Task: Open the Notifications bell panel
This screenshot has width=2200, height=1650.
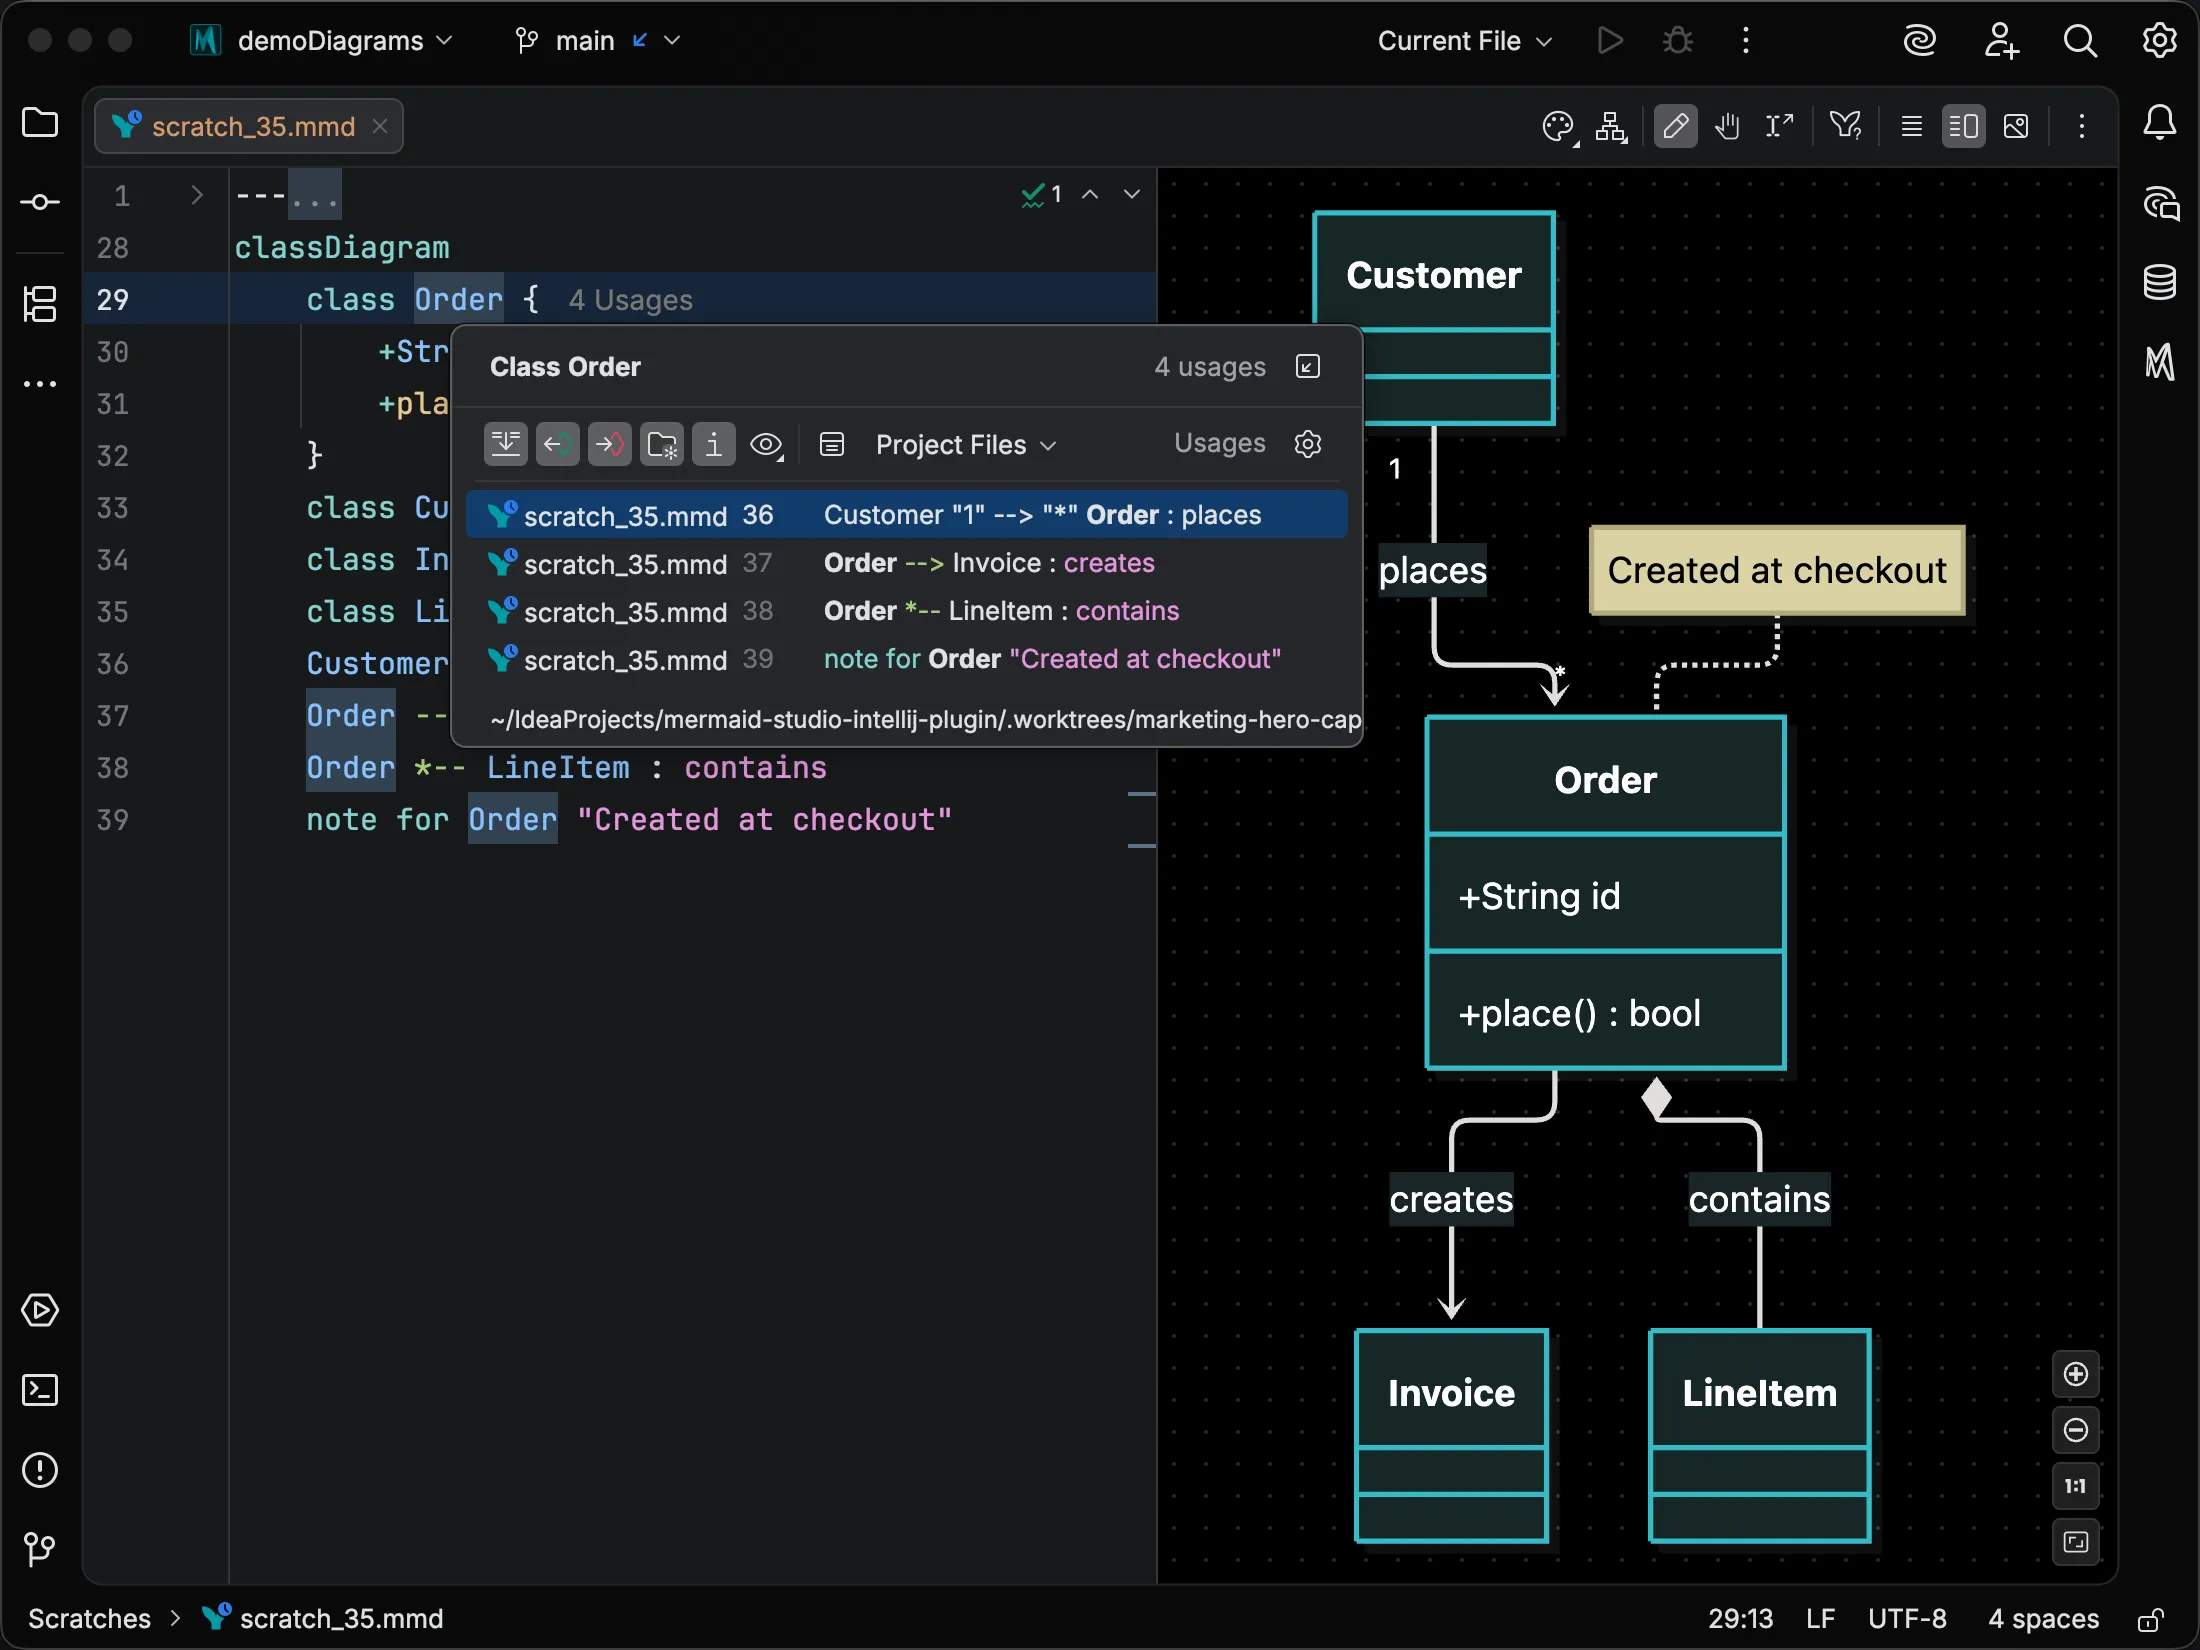Action: click(x=2160, y=123)
